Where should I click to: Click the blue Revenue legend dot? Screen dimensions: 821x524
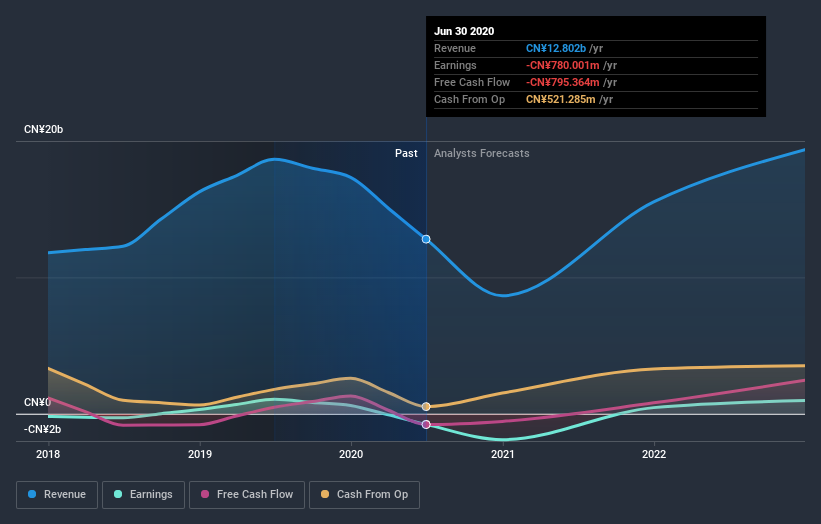(x=32, y=494)
